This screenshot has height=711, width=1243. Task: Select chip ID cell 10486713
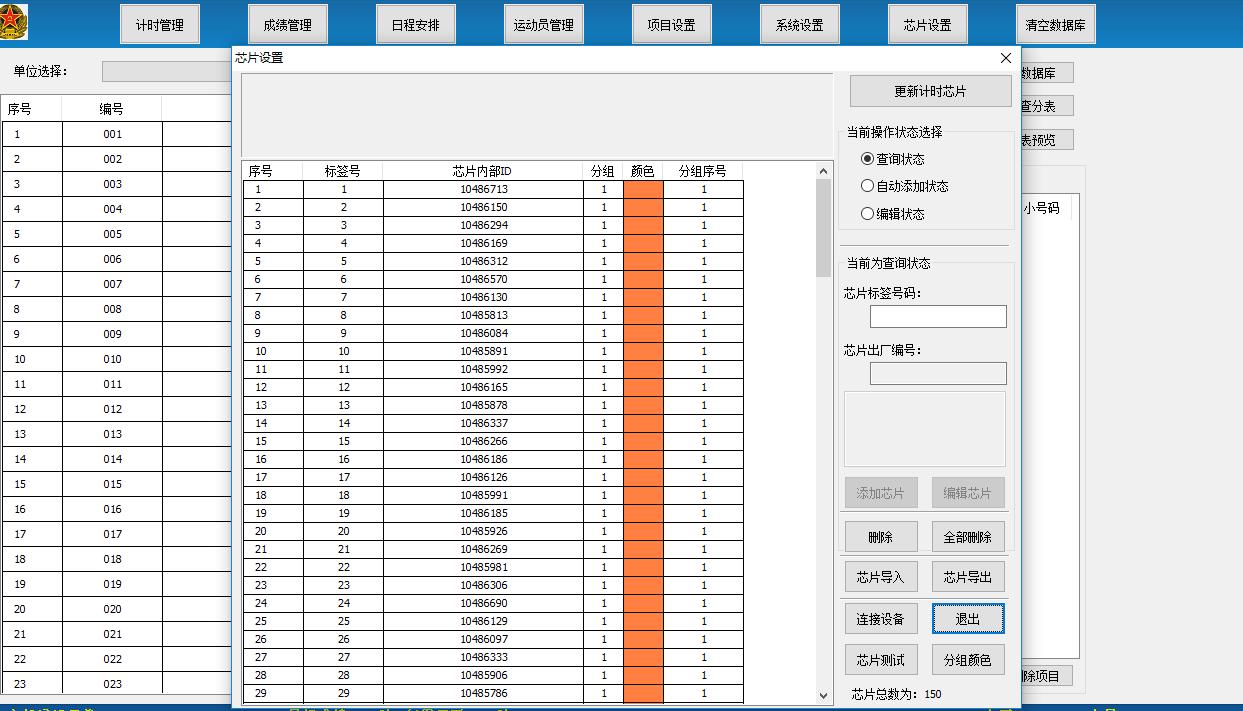483,189
